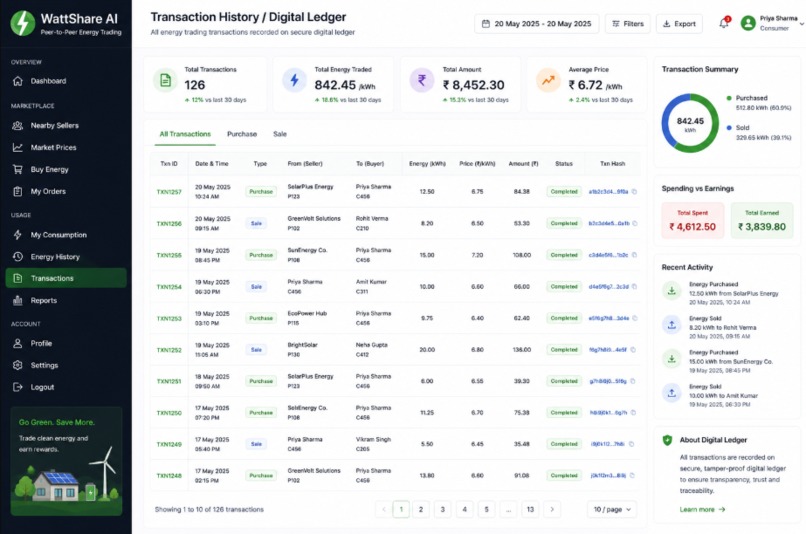Switch to the Sale tab

(280, 134)
